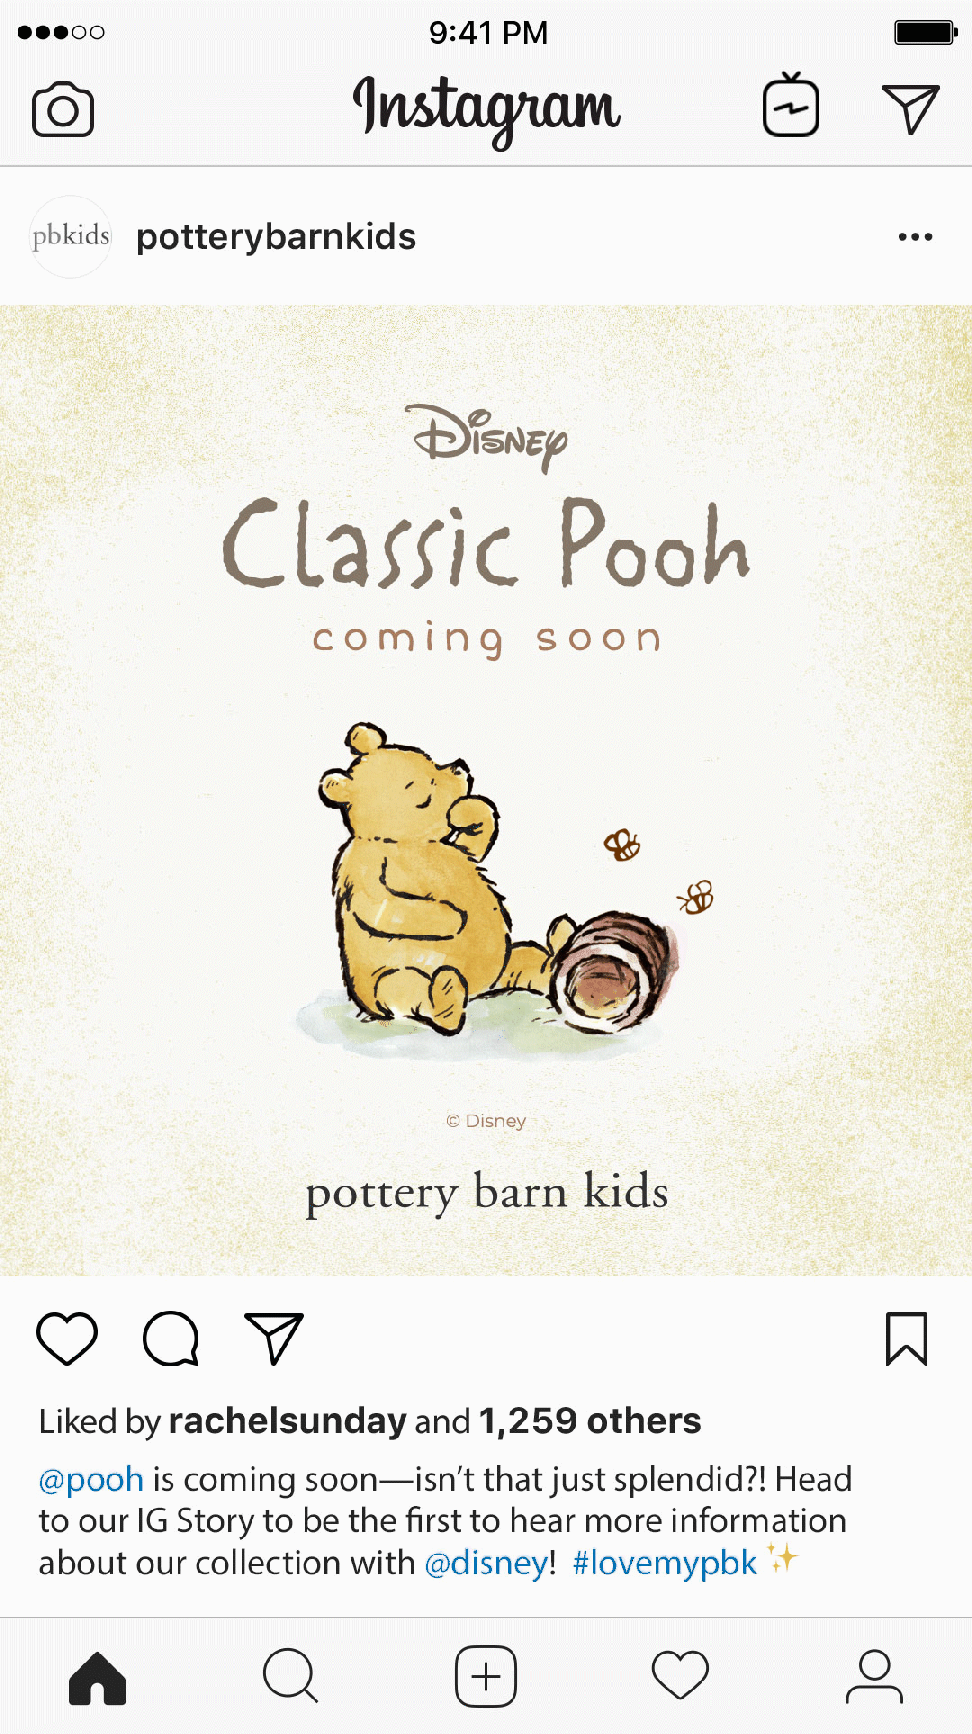Open the @pooh mention link
972x1734 pixels.
91,1479
